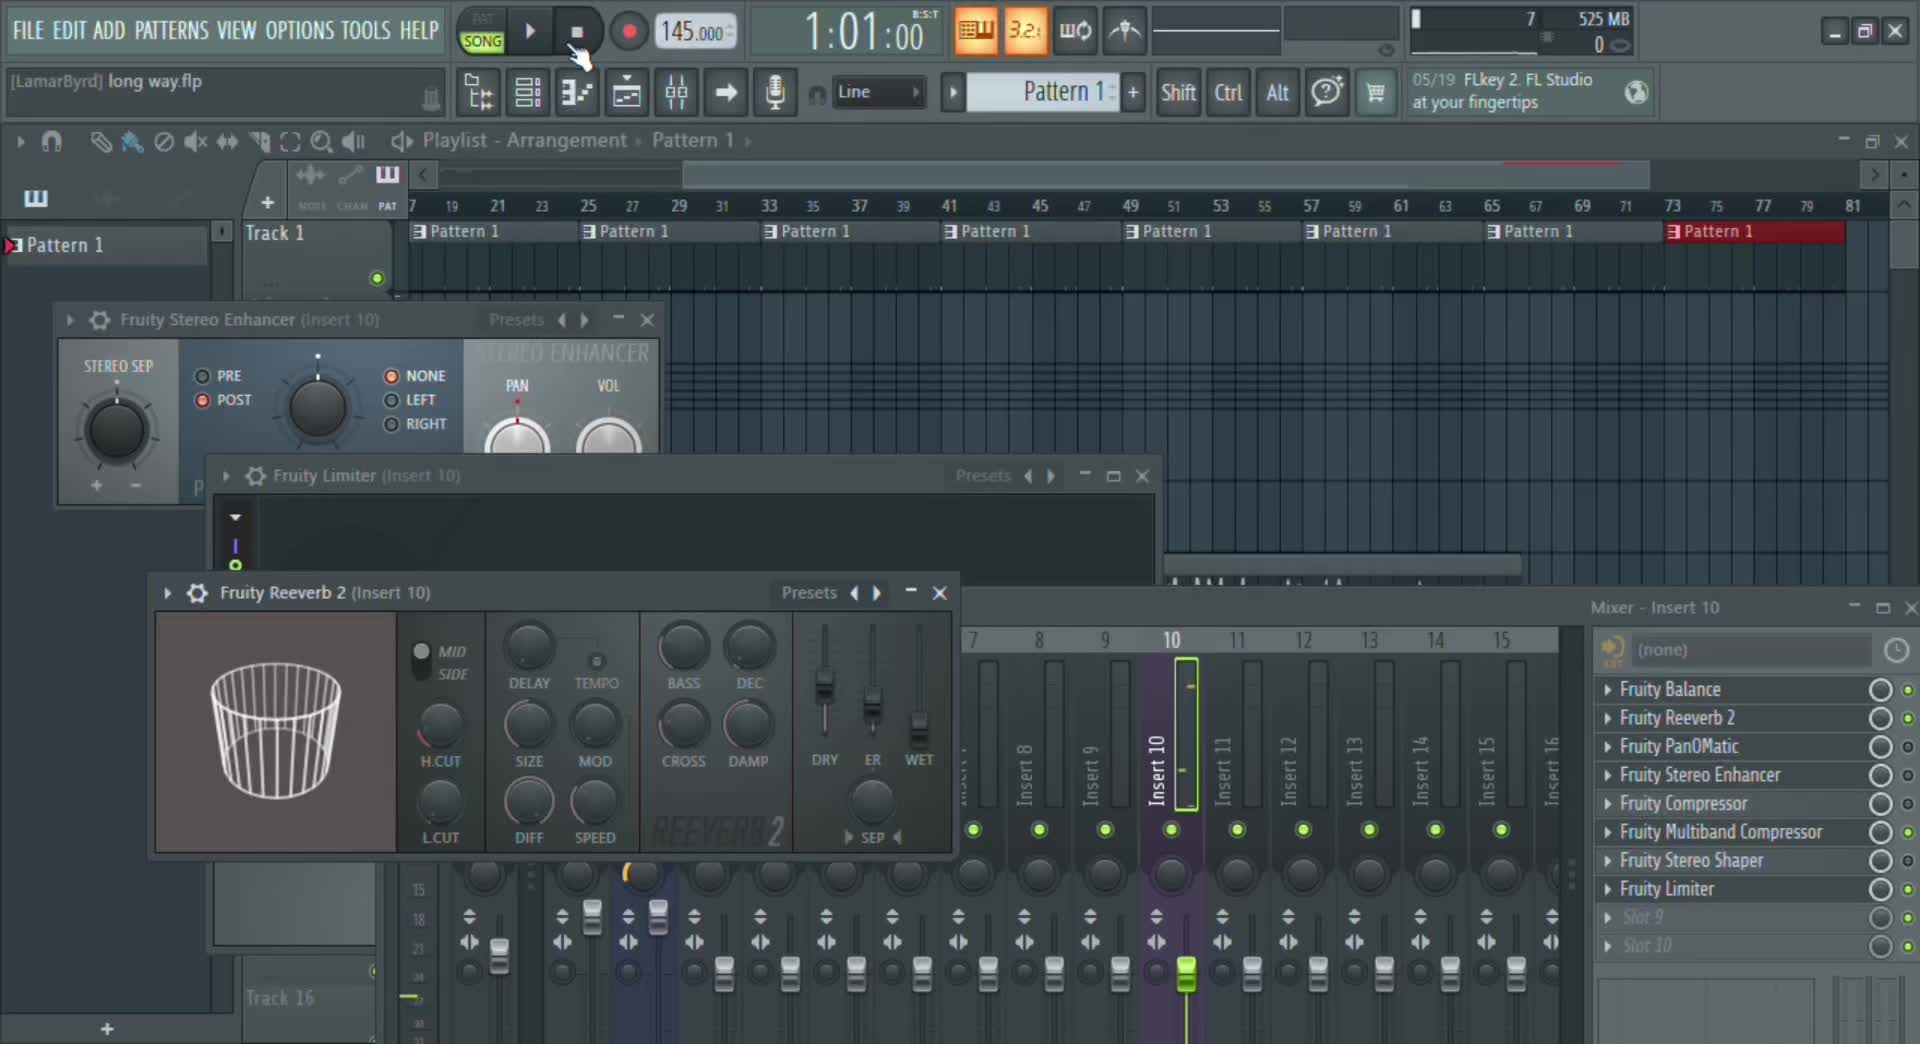The image size is (1920, 1044).
Task: Select NONE phase inversion radio
Action: pos(392,376)
